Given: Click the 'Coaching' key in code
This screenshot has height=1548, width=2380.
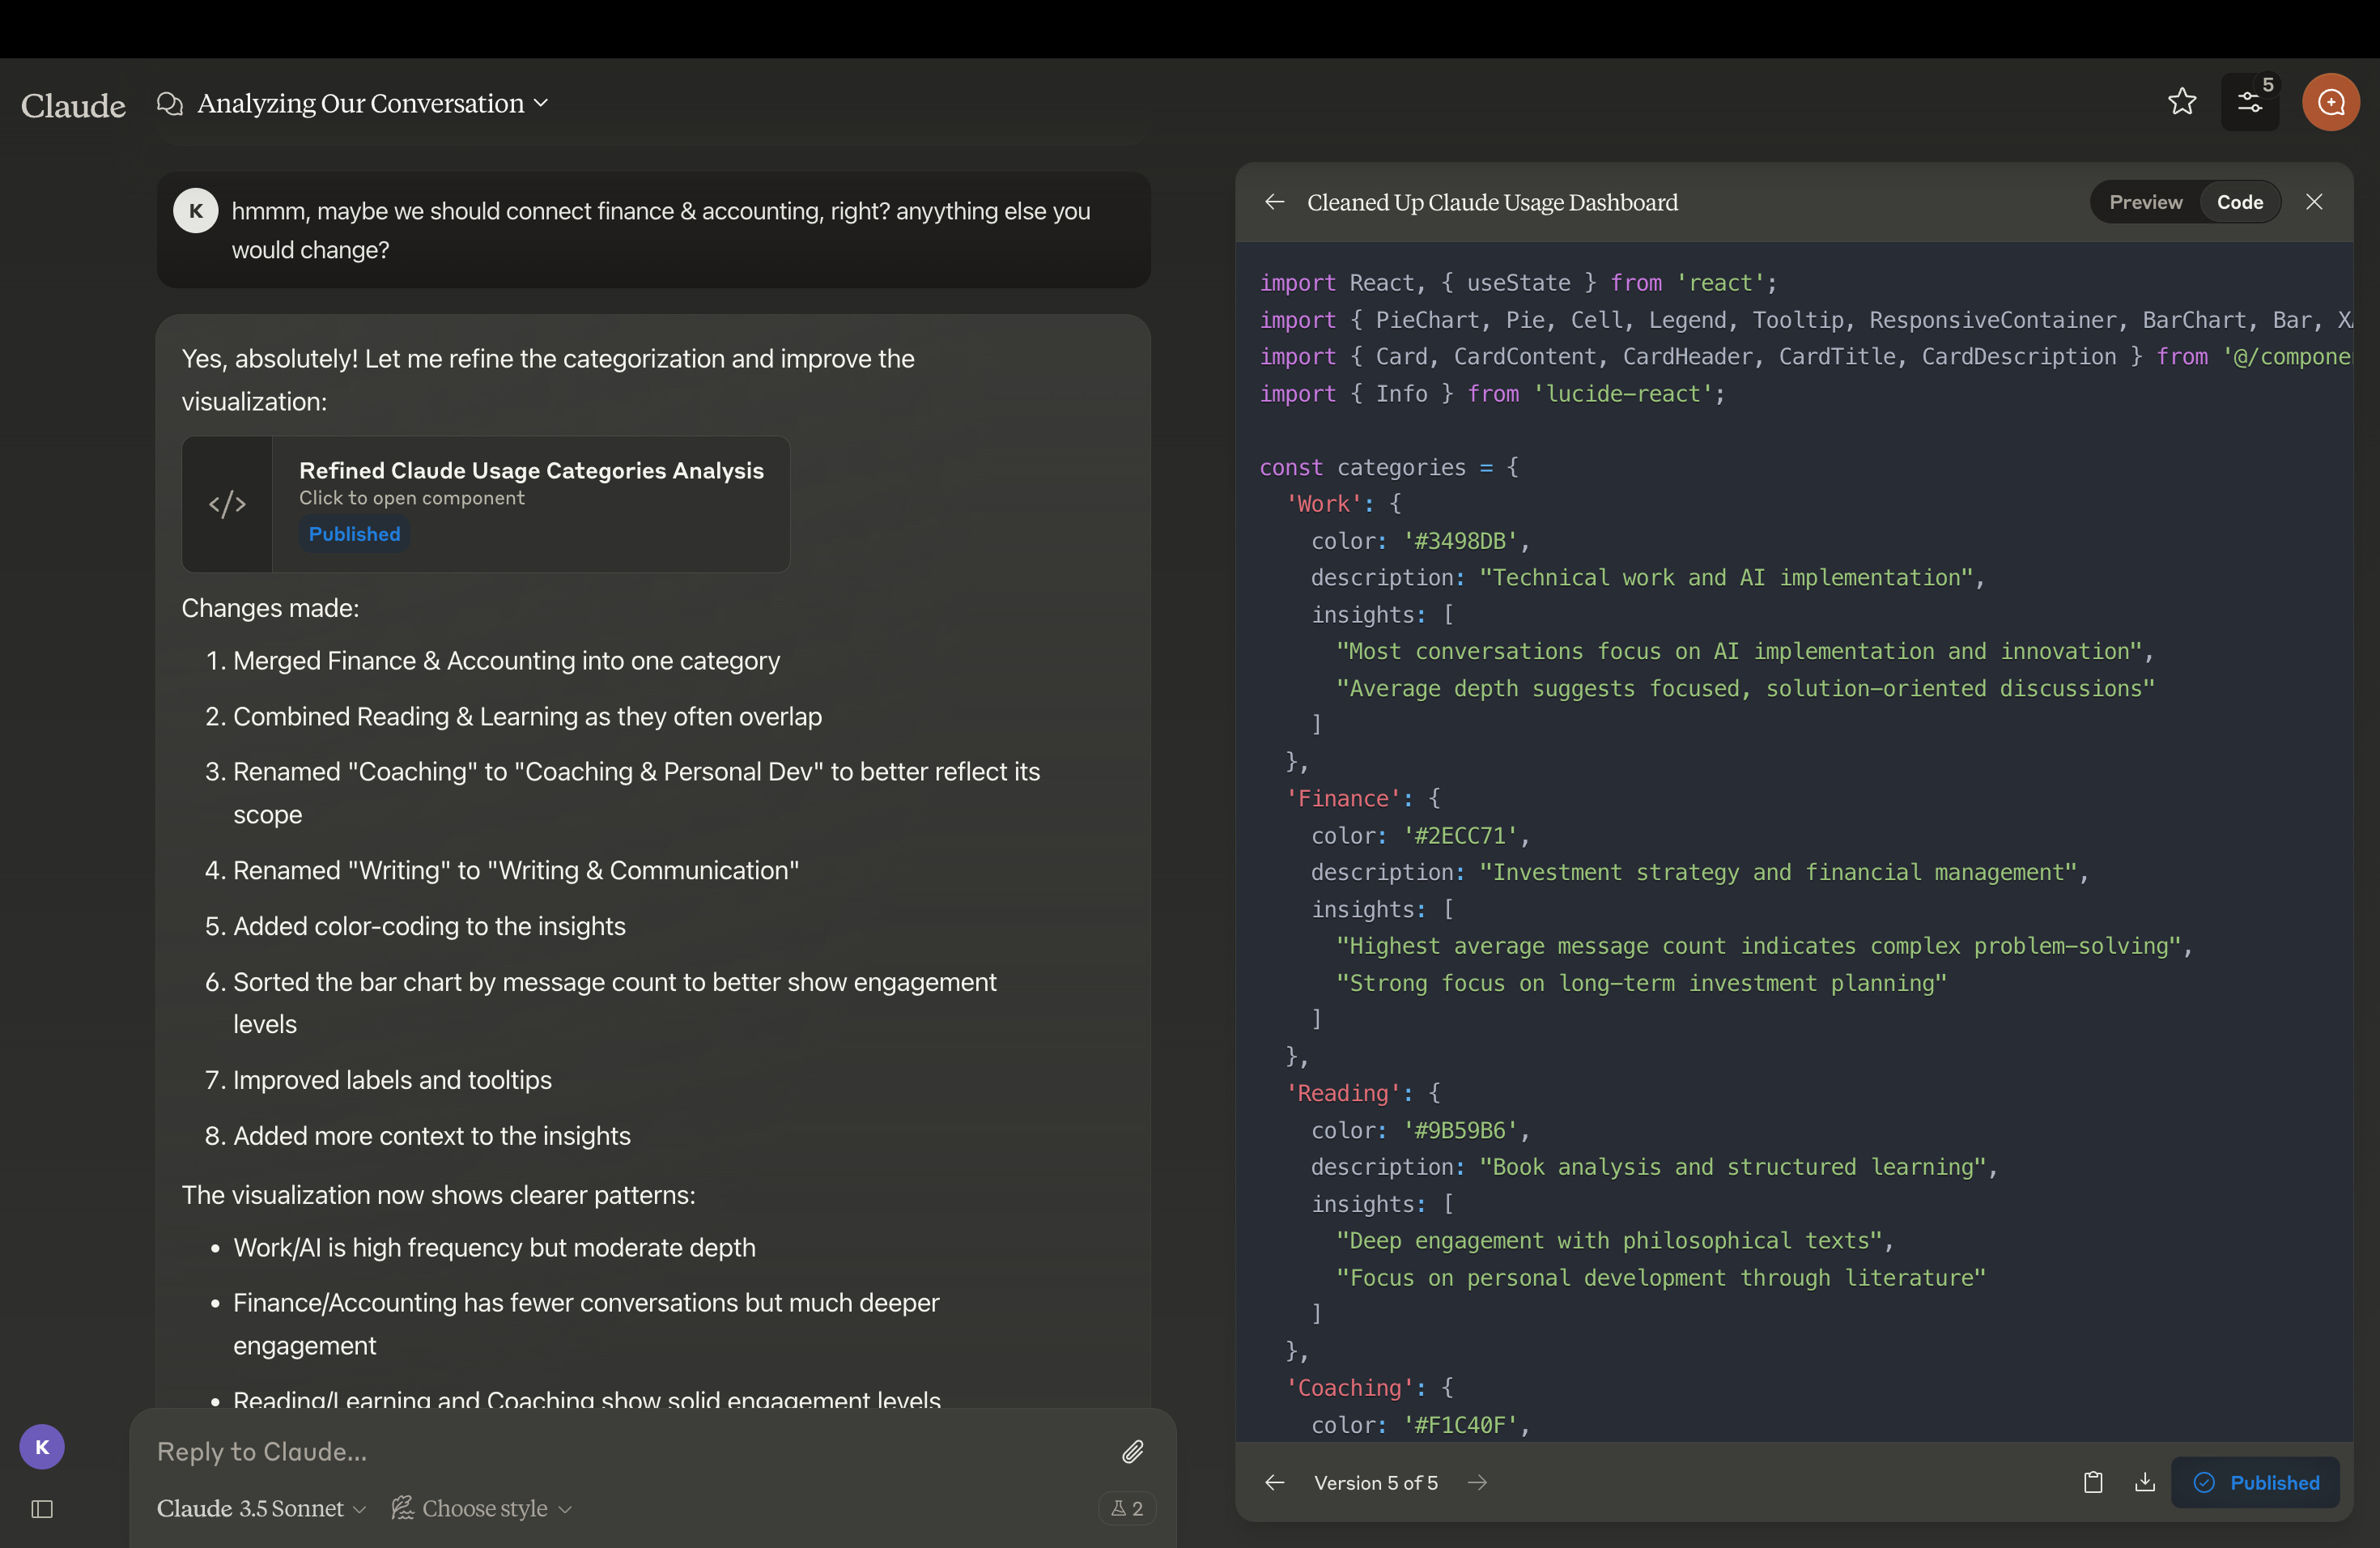Looking at the screenshot, I should pos(1350,1387).
